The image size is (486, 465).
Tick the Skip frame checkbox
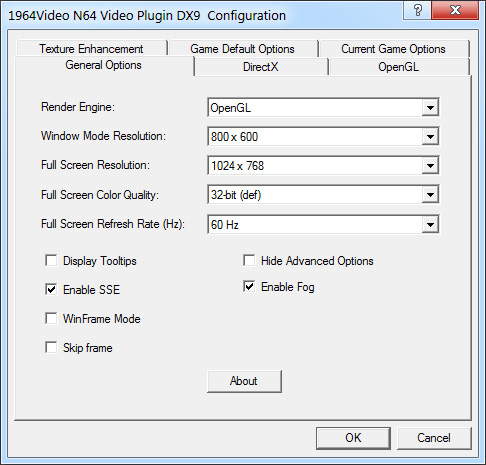click(x=51, y=347)
